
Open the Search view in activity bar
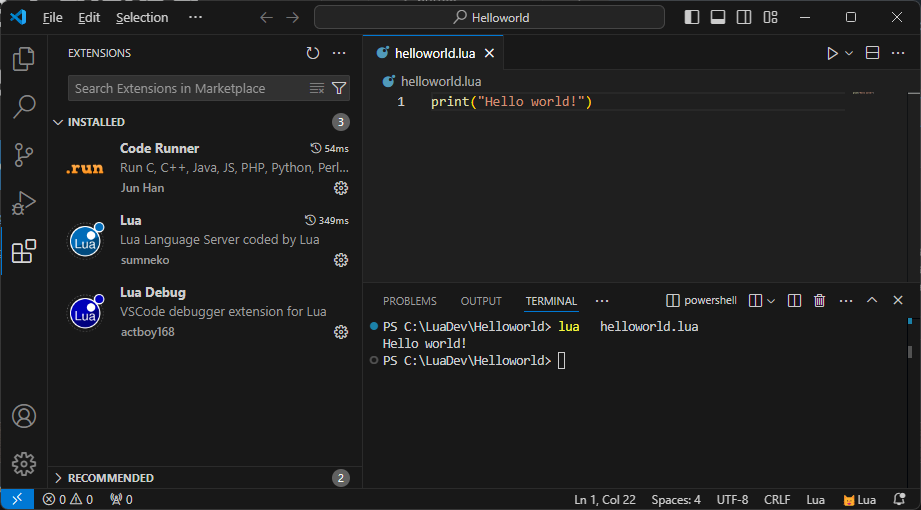pyautogui.click(x=23, y=107)
